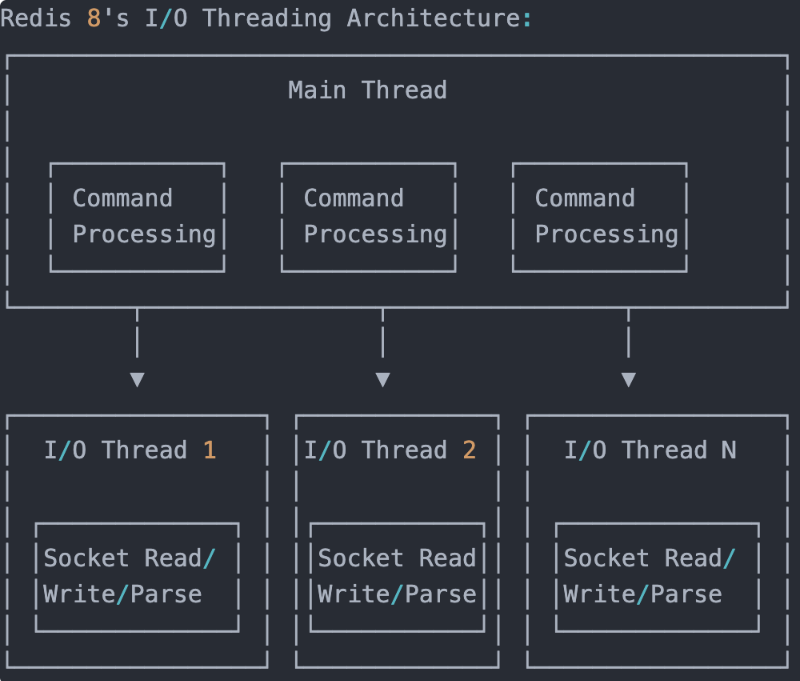Image resolution: width=800 pixels, height=681 pixels.
Task: Select 'Write/Parse' text under I/O Thread N
Action: 643,595
